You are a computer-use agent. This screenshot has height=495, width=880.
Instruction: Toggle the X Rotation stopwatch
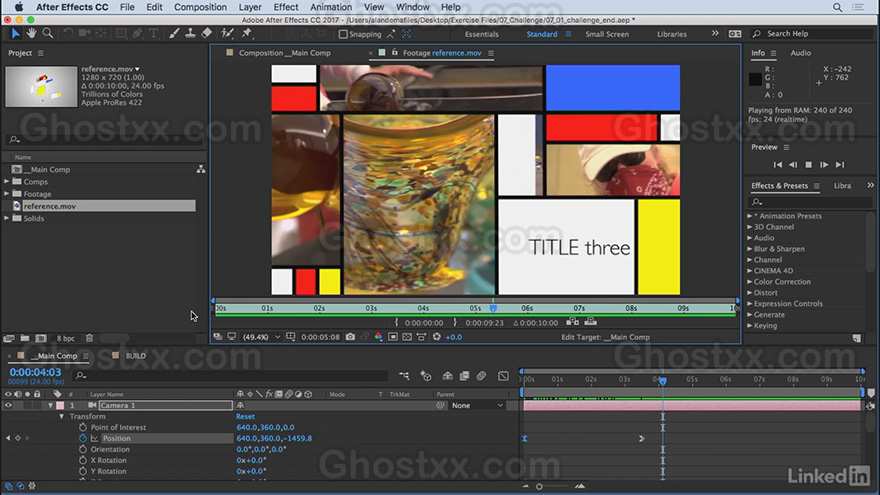point(82,460)
